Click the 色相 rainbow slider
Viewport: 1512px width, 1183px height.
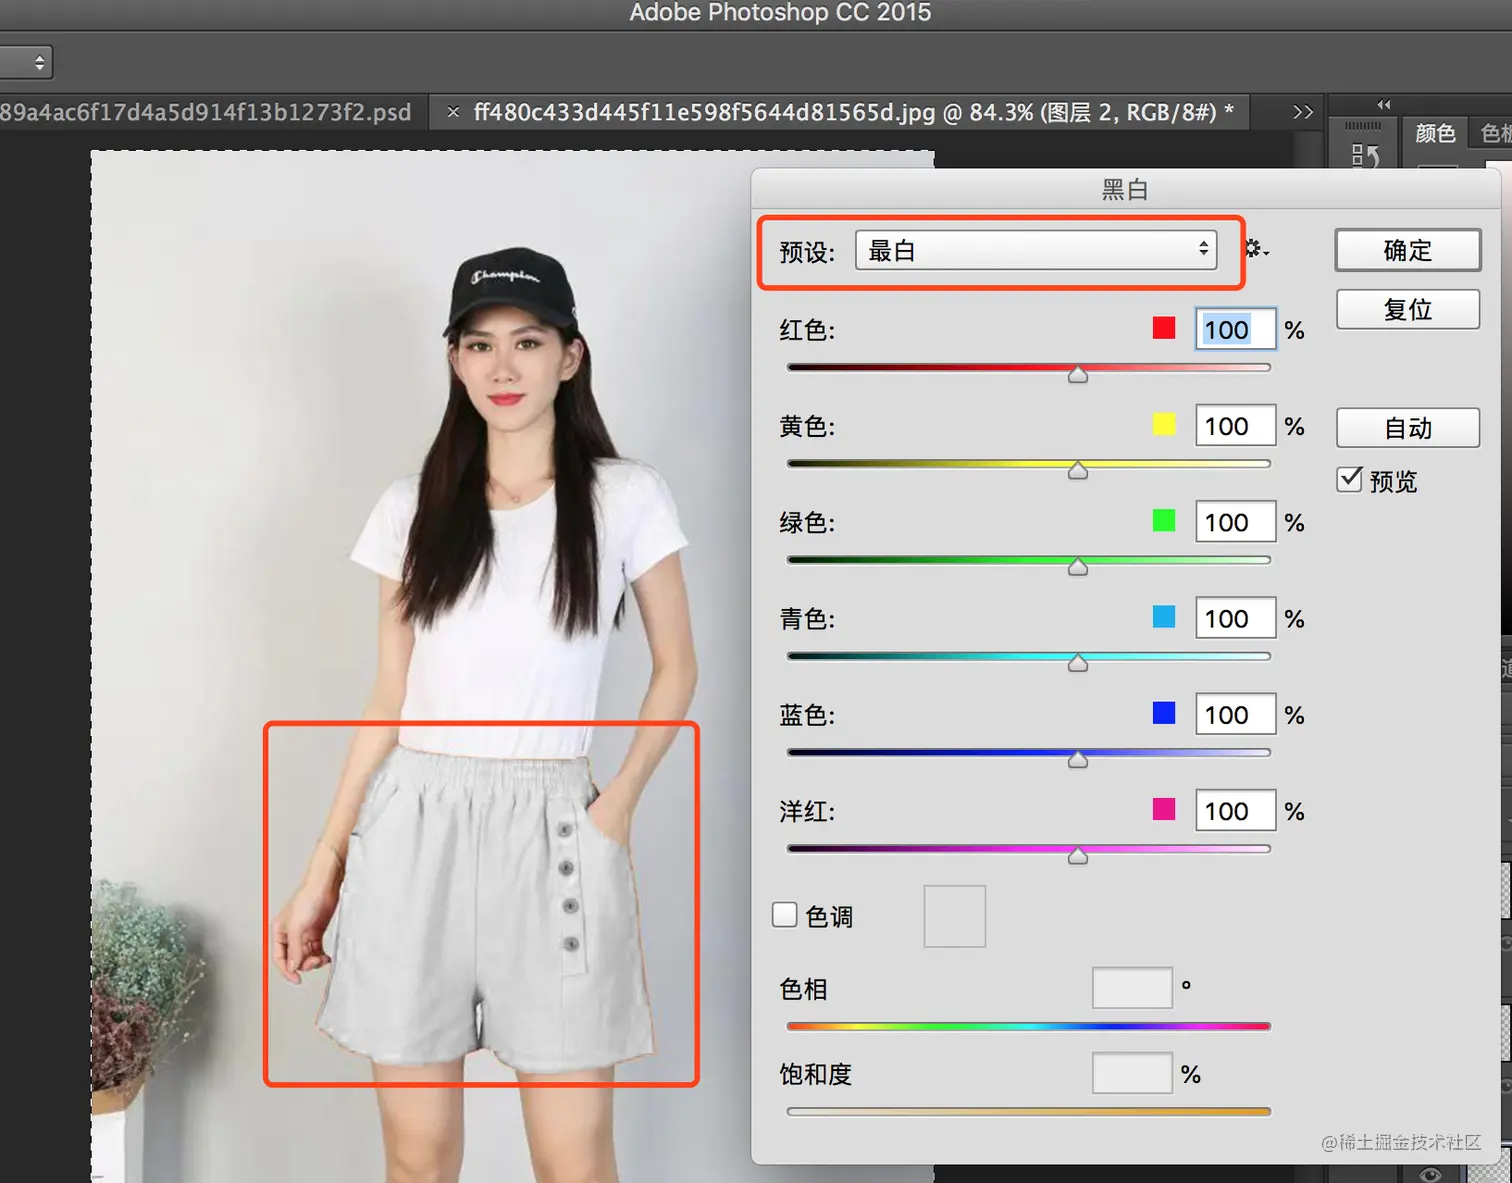point(1029,1026)
